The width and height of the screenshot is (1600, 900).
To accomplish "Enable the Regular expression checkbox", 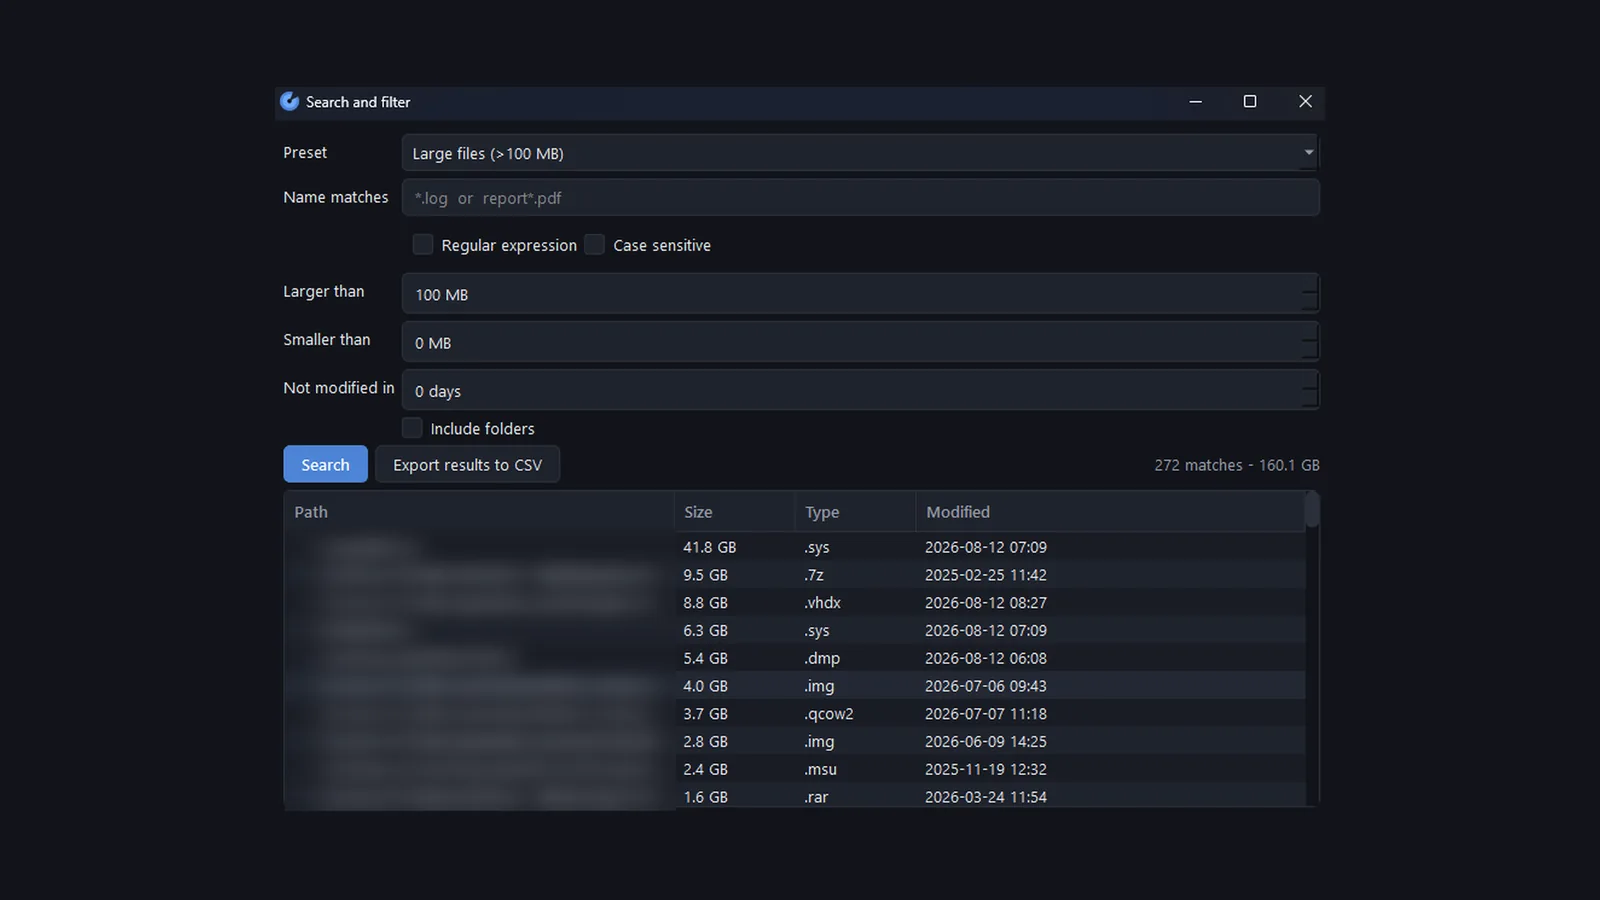I will pyautogui.click(x=423, y=245).
